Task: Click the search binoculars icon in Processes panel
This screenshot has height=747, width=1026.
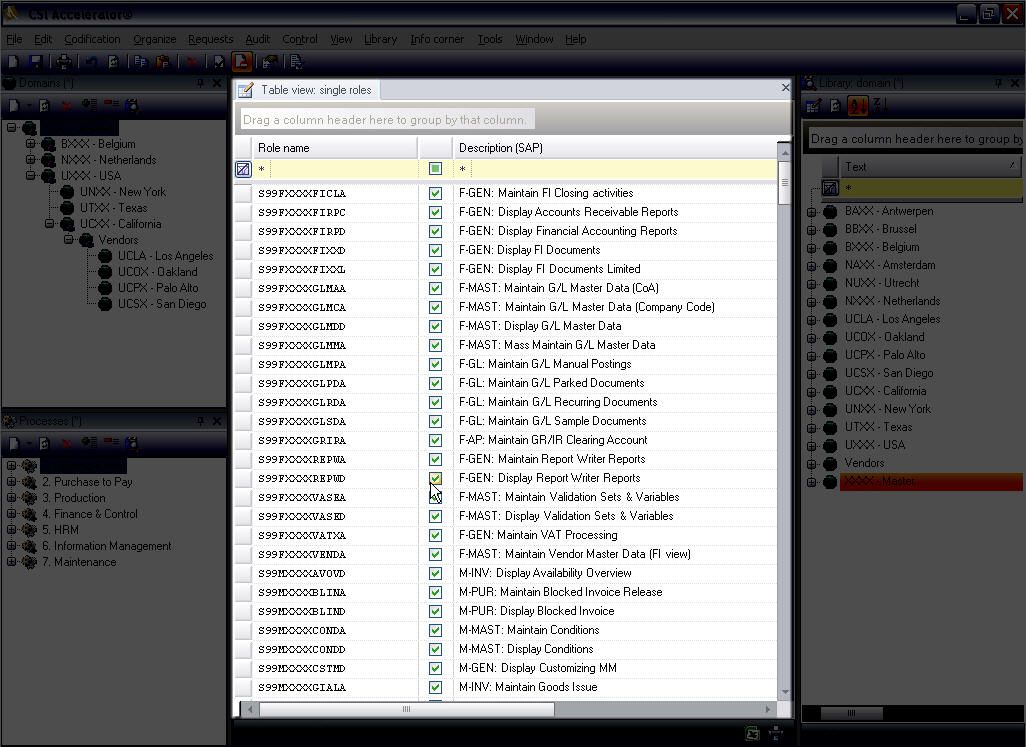Action: [132, 443]
